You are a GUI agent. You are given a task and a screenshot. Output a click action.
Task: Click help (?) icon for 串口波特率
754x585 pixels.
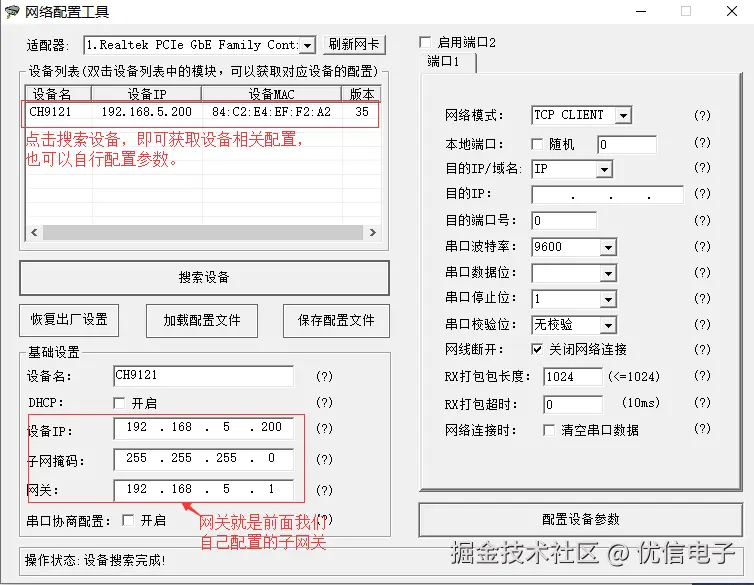click(702, 246)
